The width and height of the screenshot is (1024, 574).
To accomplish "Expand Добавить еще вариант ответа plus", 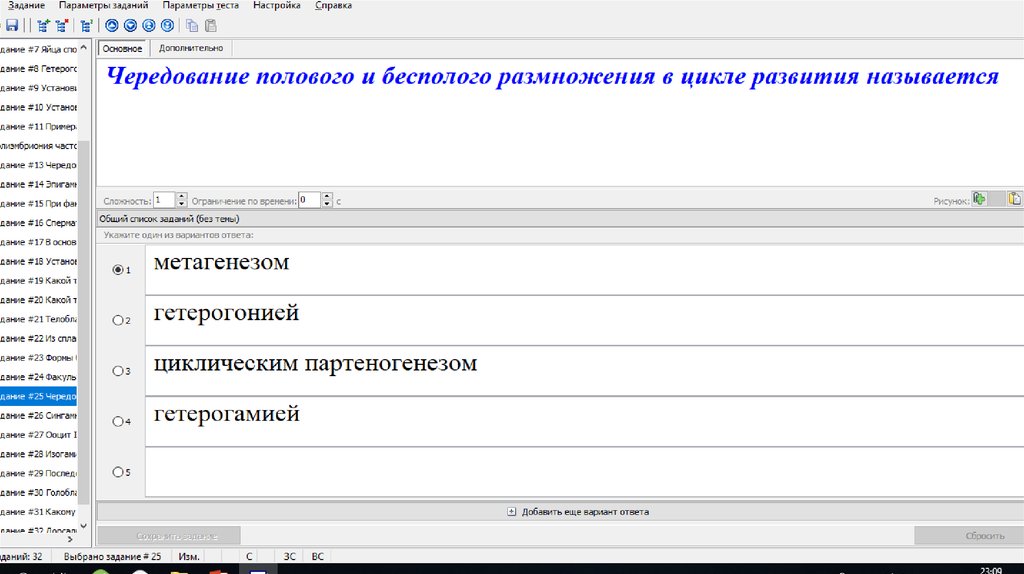I will [x=512, y=511].
